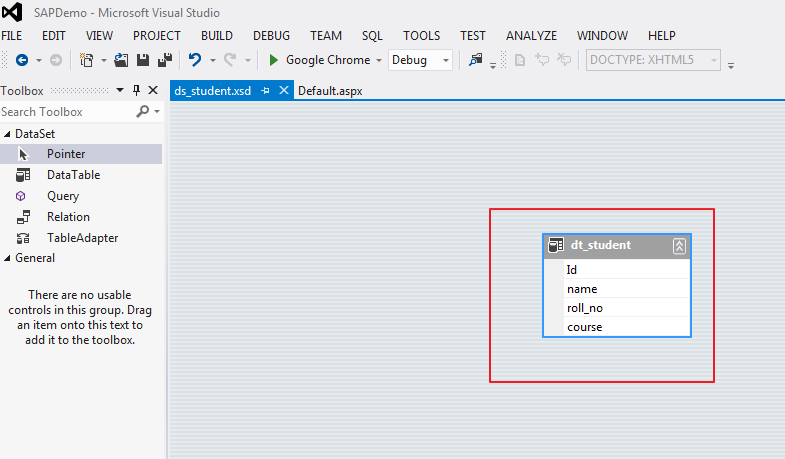Collapse the General toolbox group
The height and width of the screenshot is (459, 785).
point(7,258)
